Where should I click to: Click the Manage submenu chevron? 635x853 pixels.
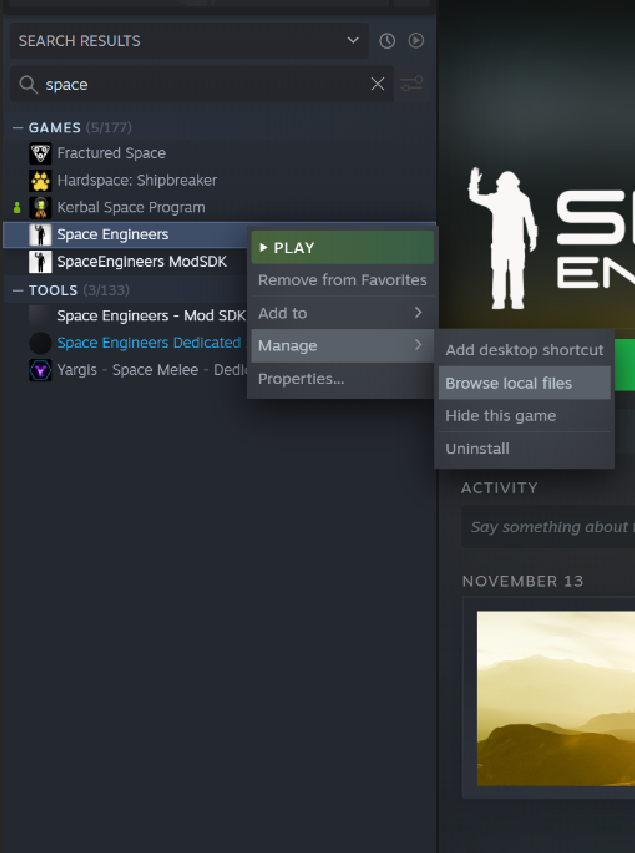[x=418, y=345]
